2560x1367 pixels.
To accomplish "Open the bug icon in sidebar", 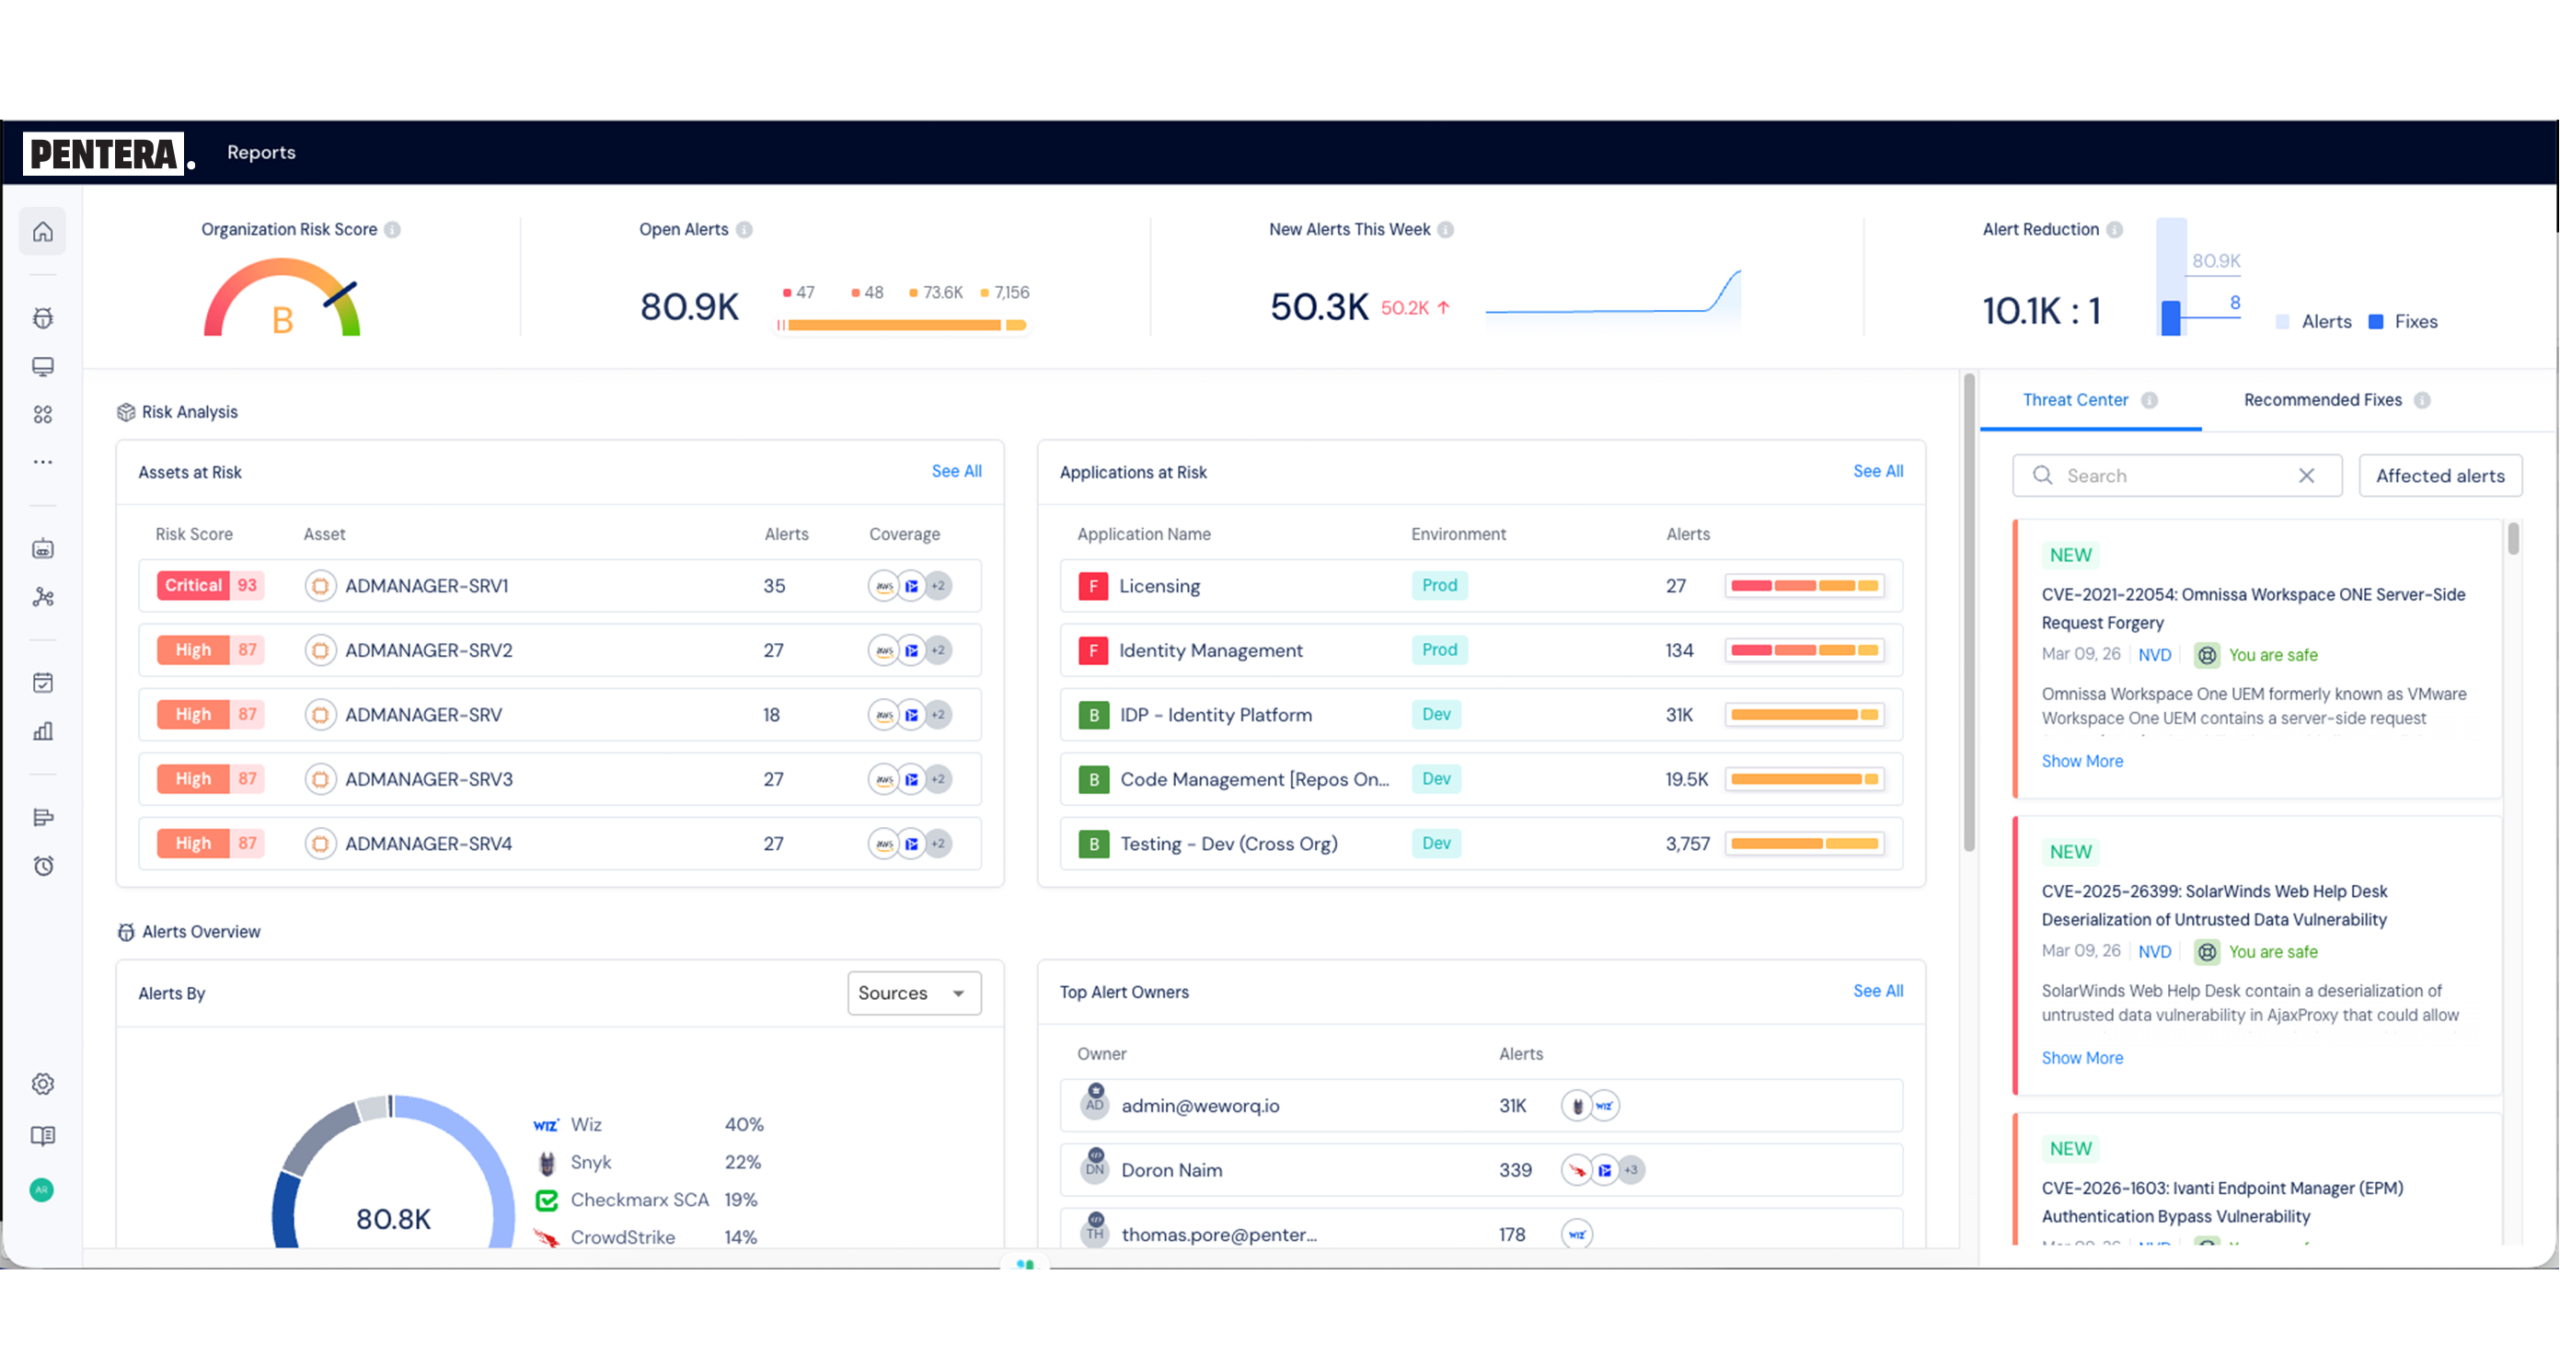I will (42, 318).
